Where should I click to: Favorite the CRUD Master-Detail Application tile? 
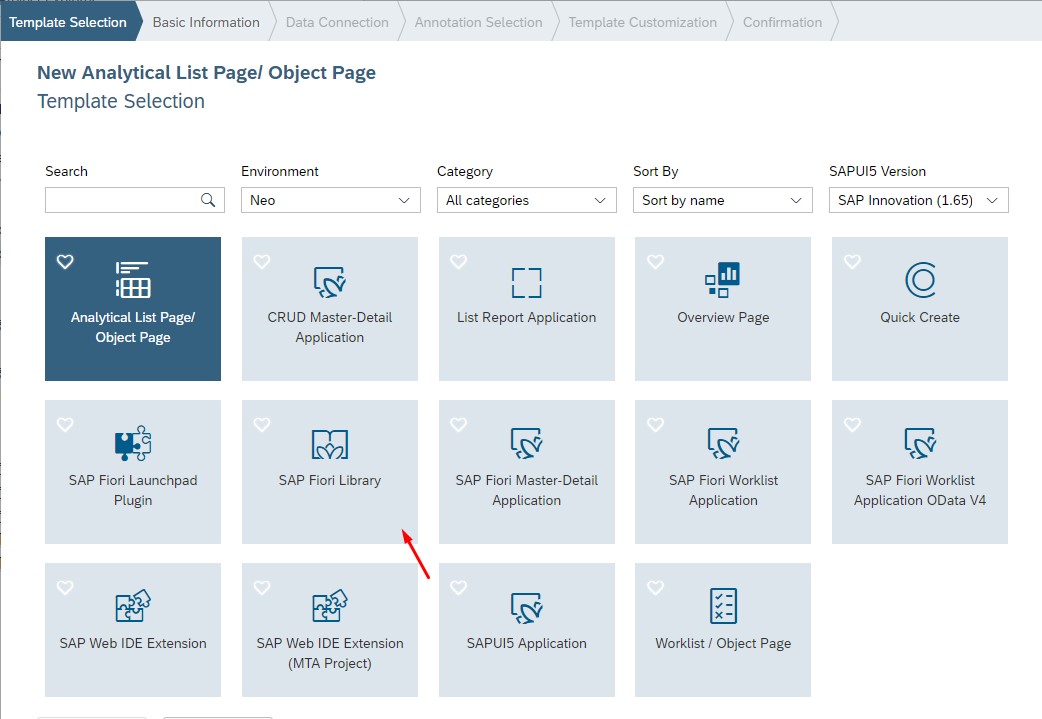point(261,261)
